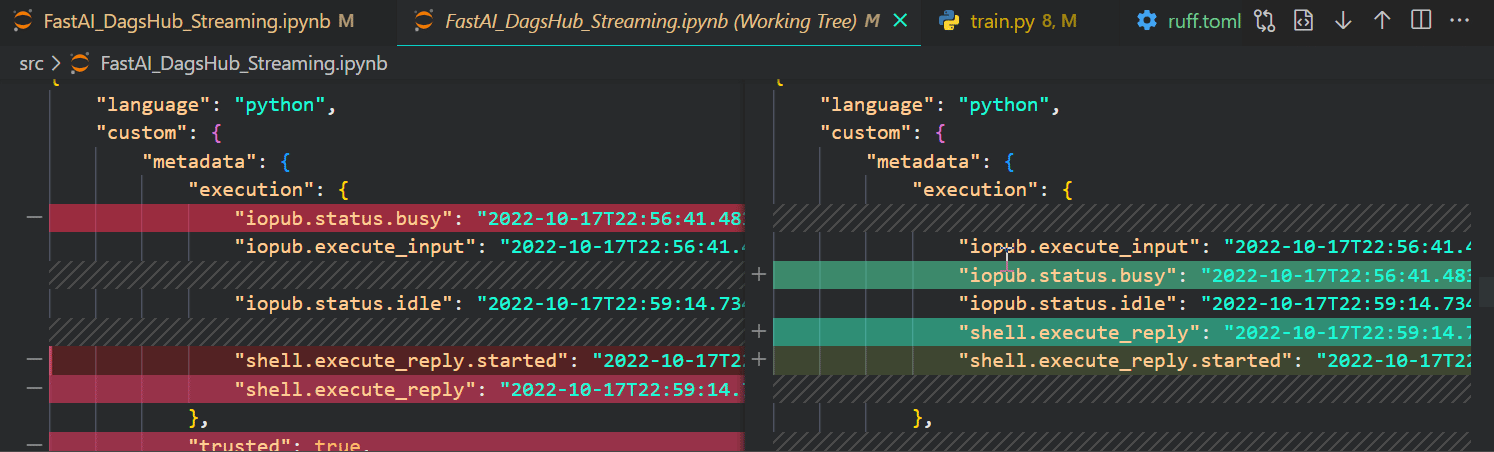Click "shell.execute_reply.started" key in left pane
The height and width of the screenshot is (452, 1494).
click(x=404, y=361)
